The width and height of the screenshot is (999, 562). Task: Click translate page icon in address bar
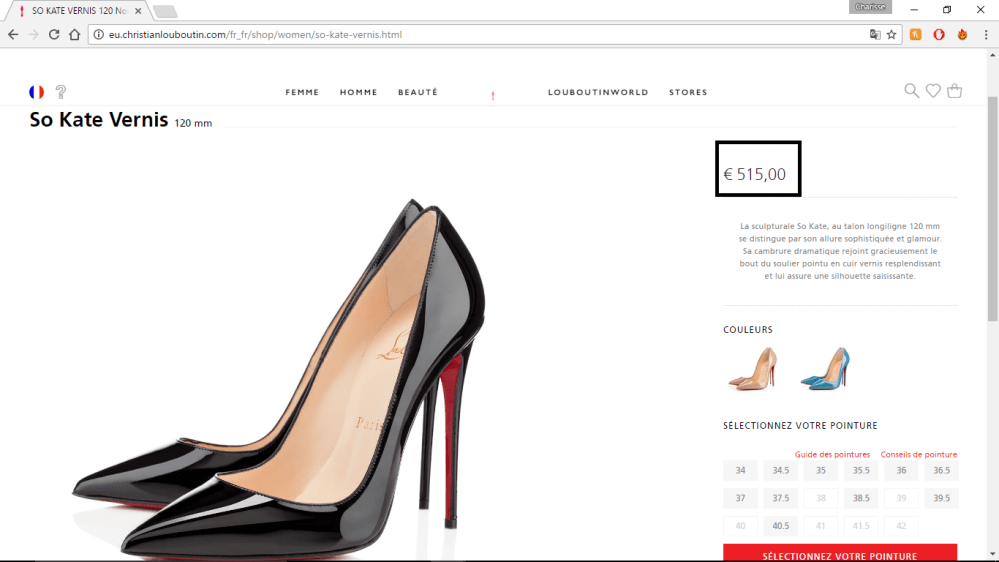pyautogui.click(x=875, y=34)
